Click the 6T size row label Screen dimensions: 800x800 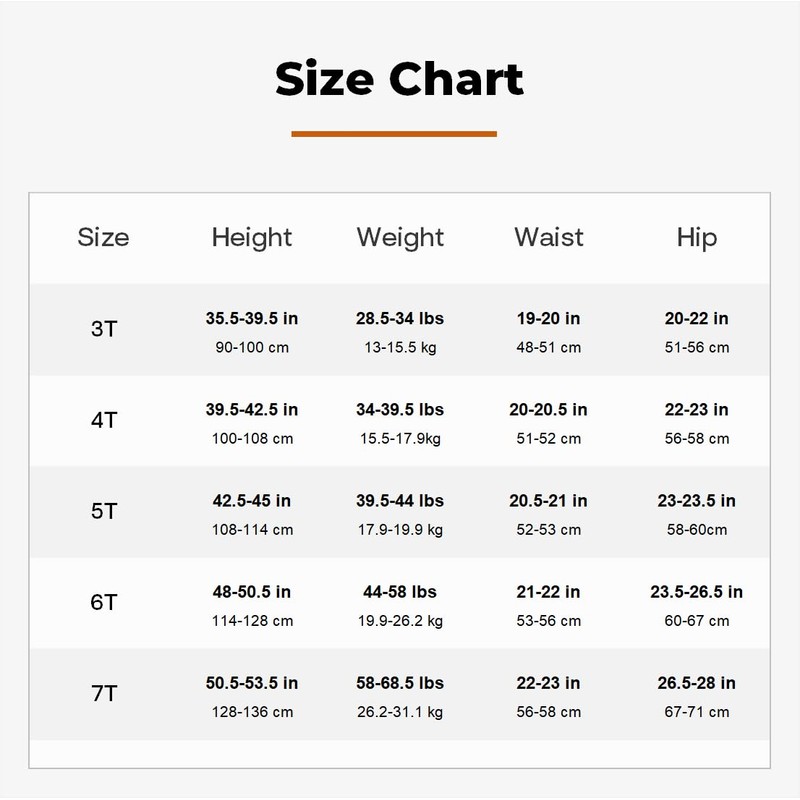pos(103,603)
